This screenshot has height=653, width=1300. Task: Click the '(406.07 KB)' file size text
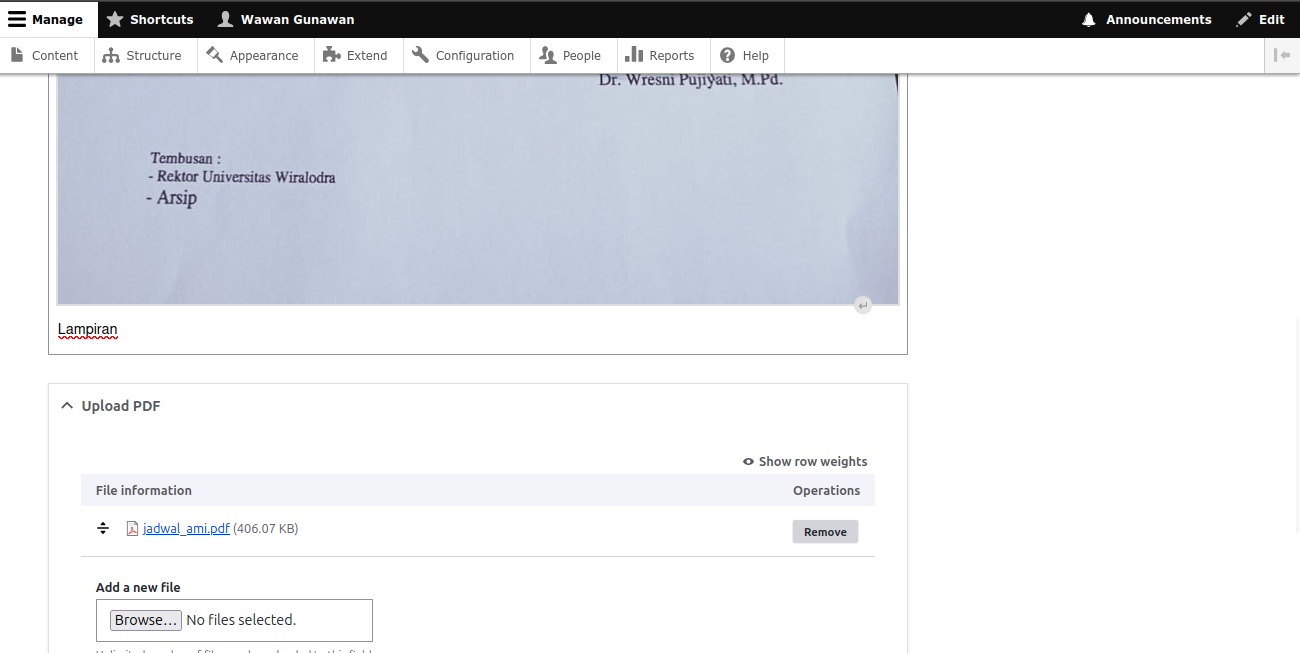265,529
